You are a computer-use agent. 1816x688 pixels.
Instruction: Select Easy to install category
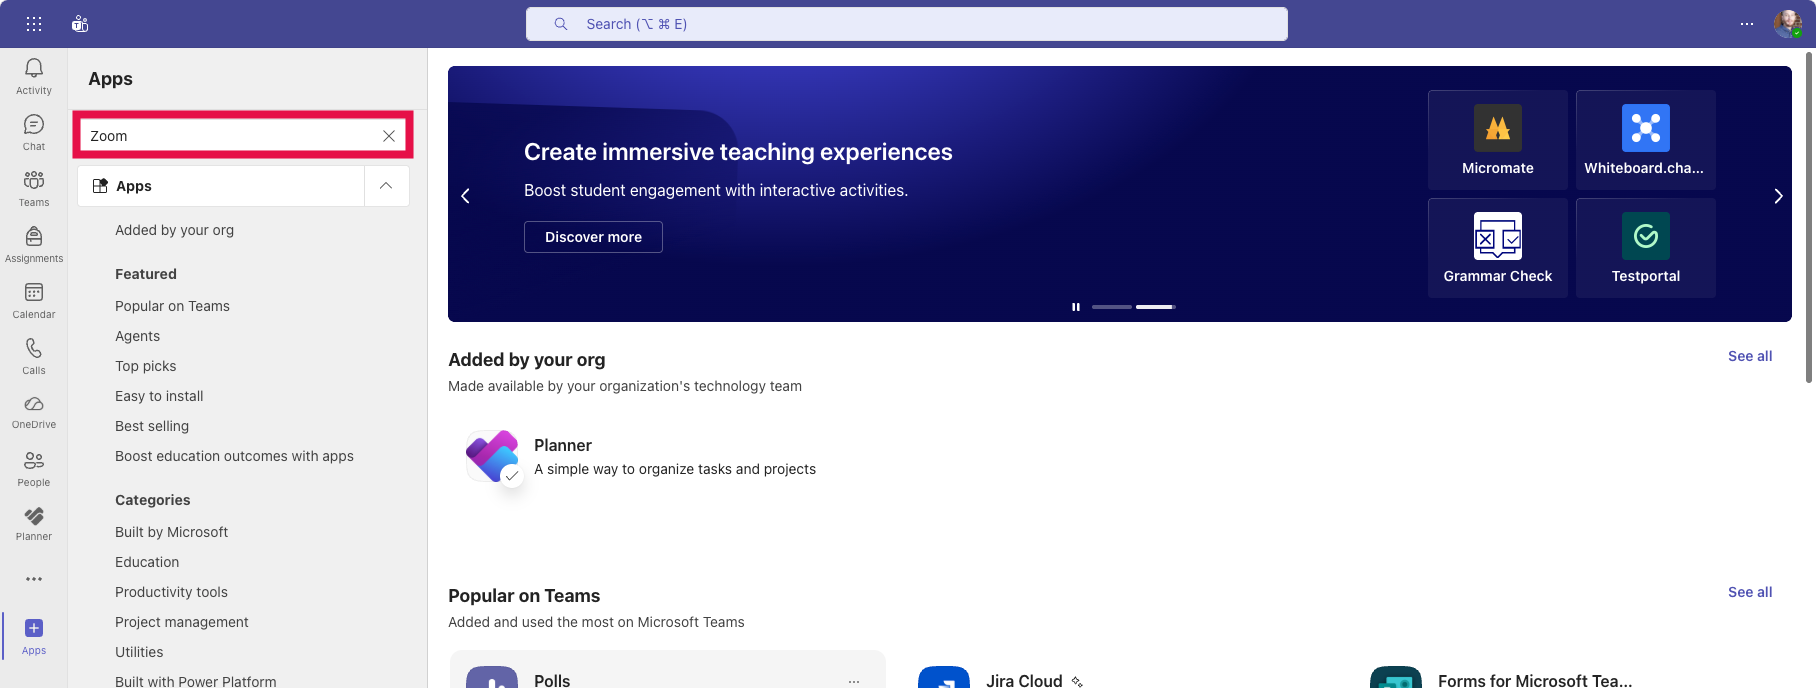click(159, 396)
